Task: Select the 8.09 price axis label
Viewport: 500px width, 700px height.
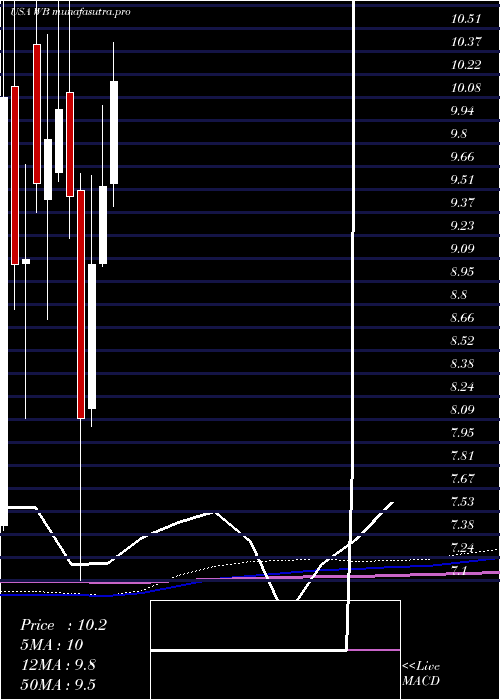Action: [x=463, y=409]
